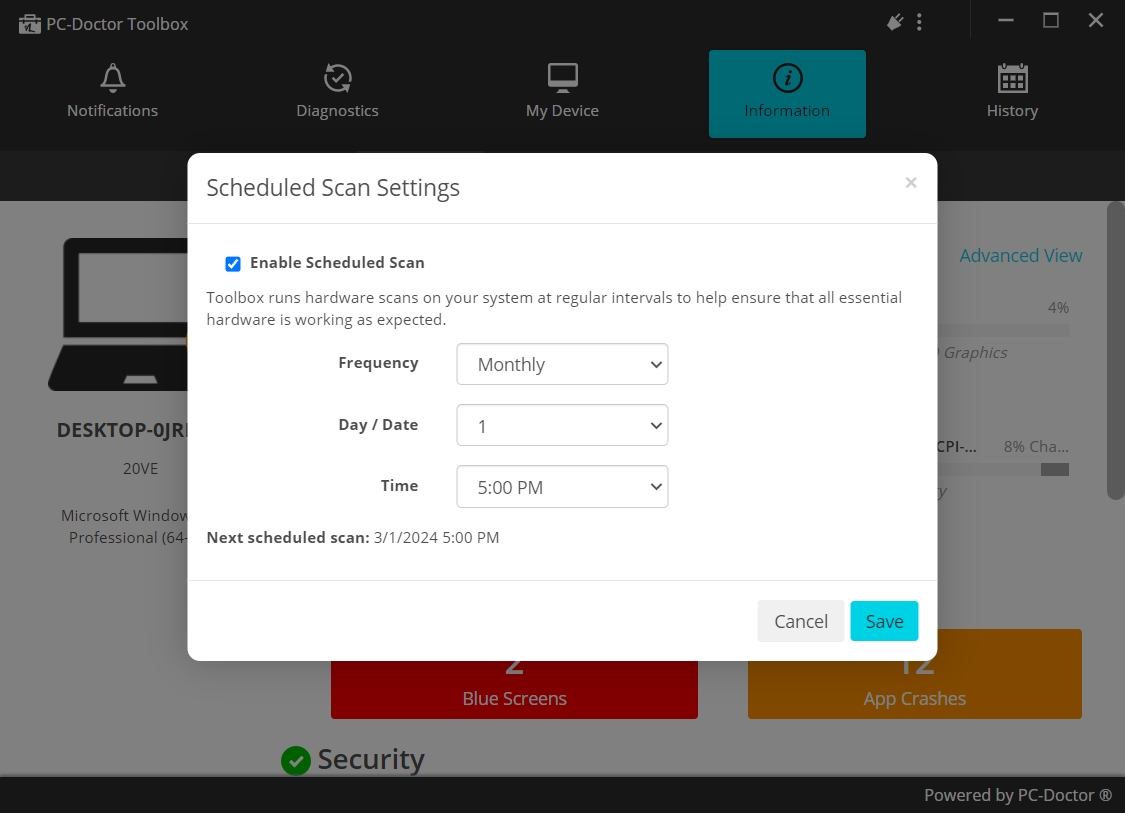Click the Security section heading
The image size is (1125, 813).
[x=371, y=759]
